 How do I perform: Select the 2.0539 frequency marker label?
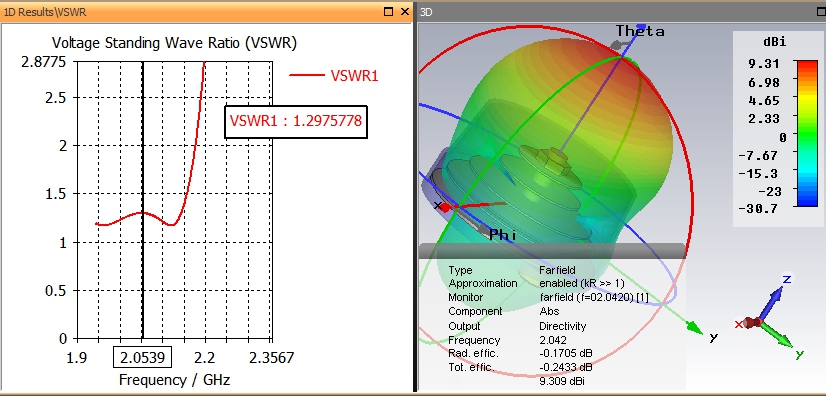pos(143,359)
